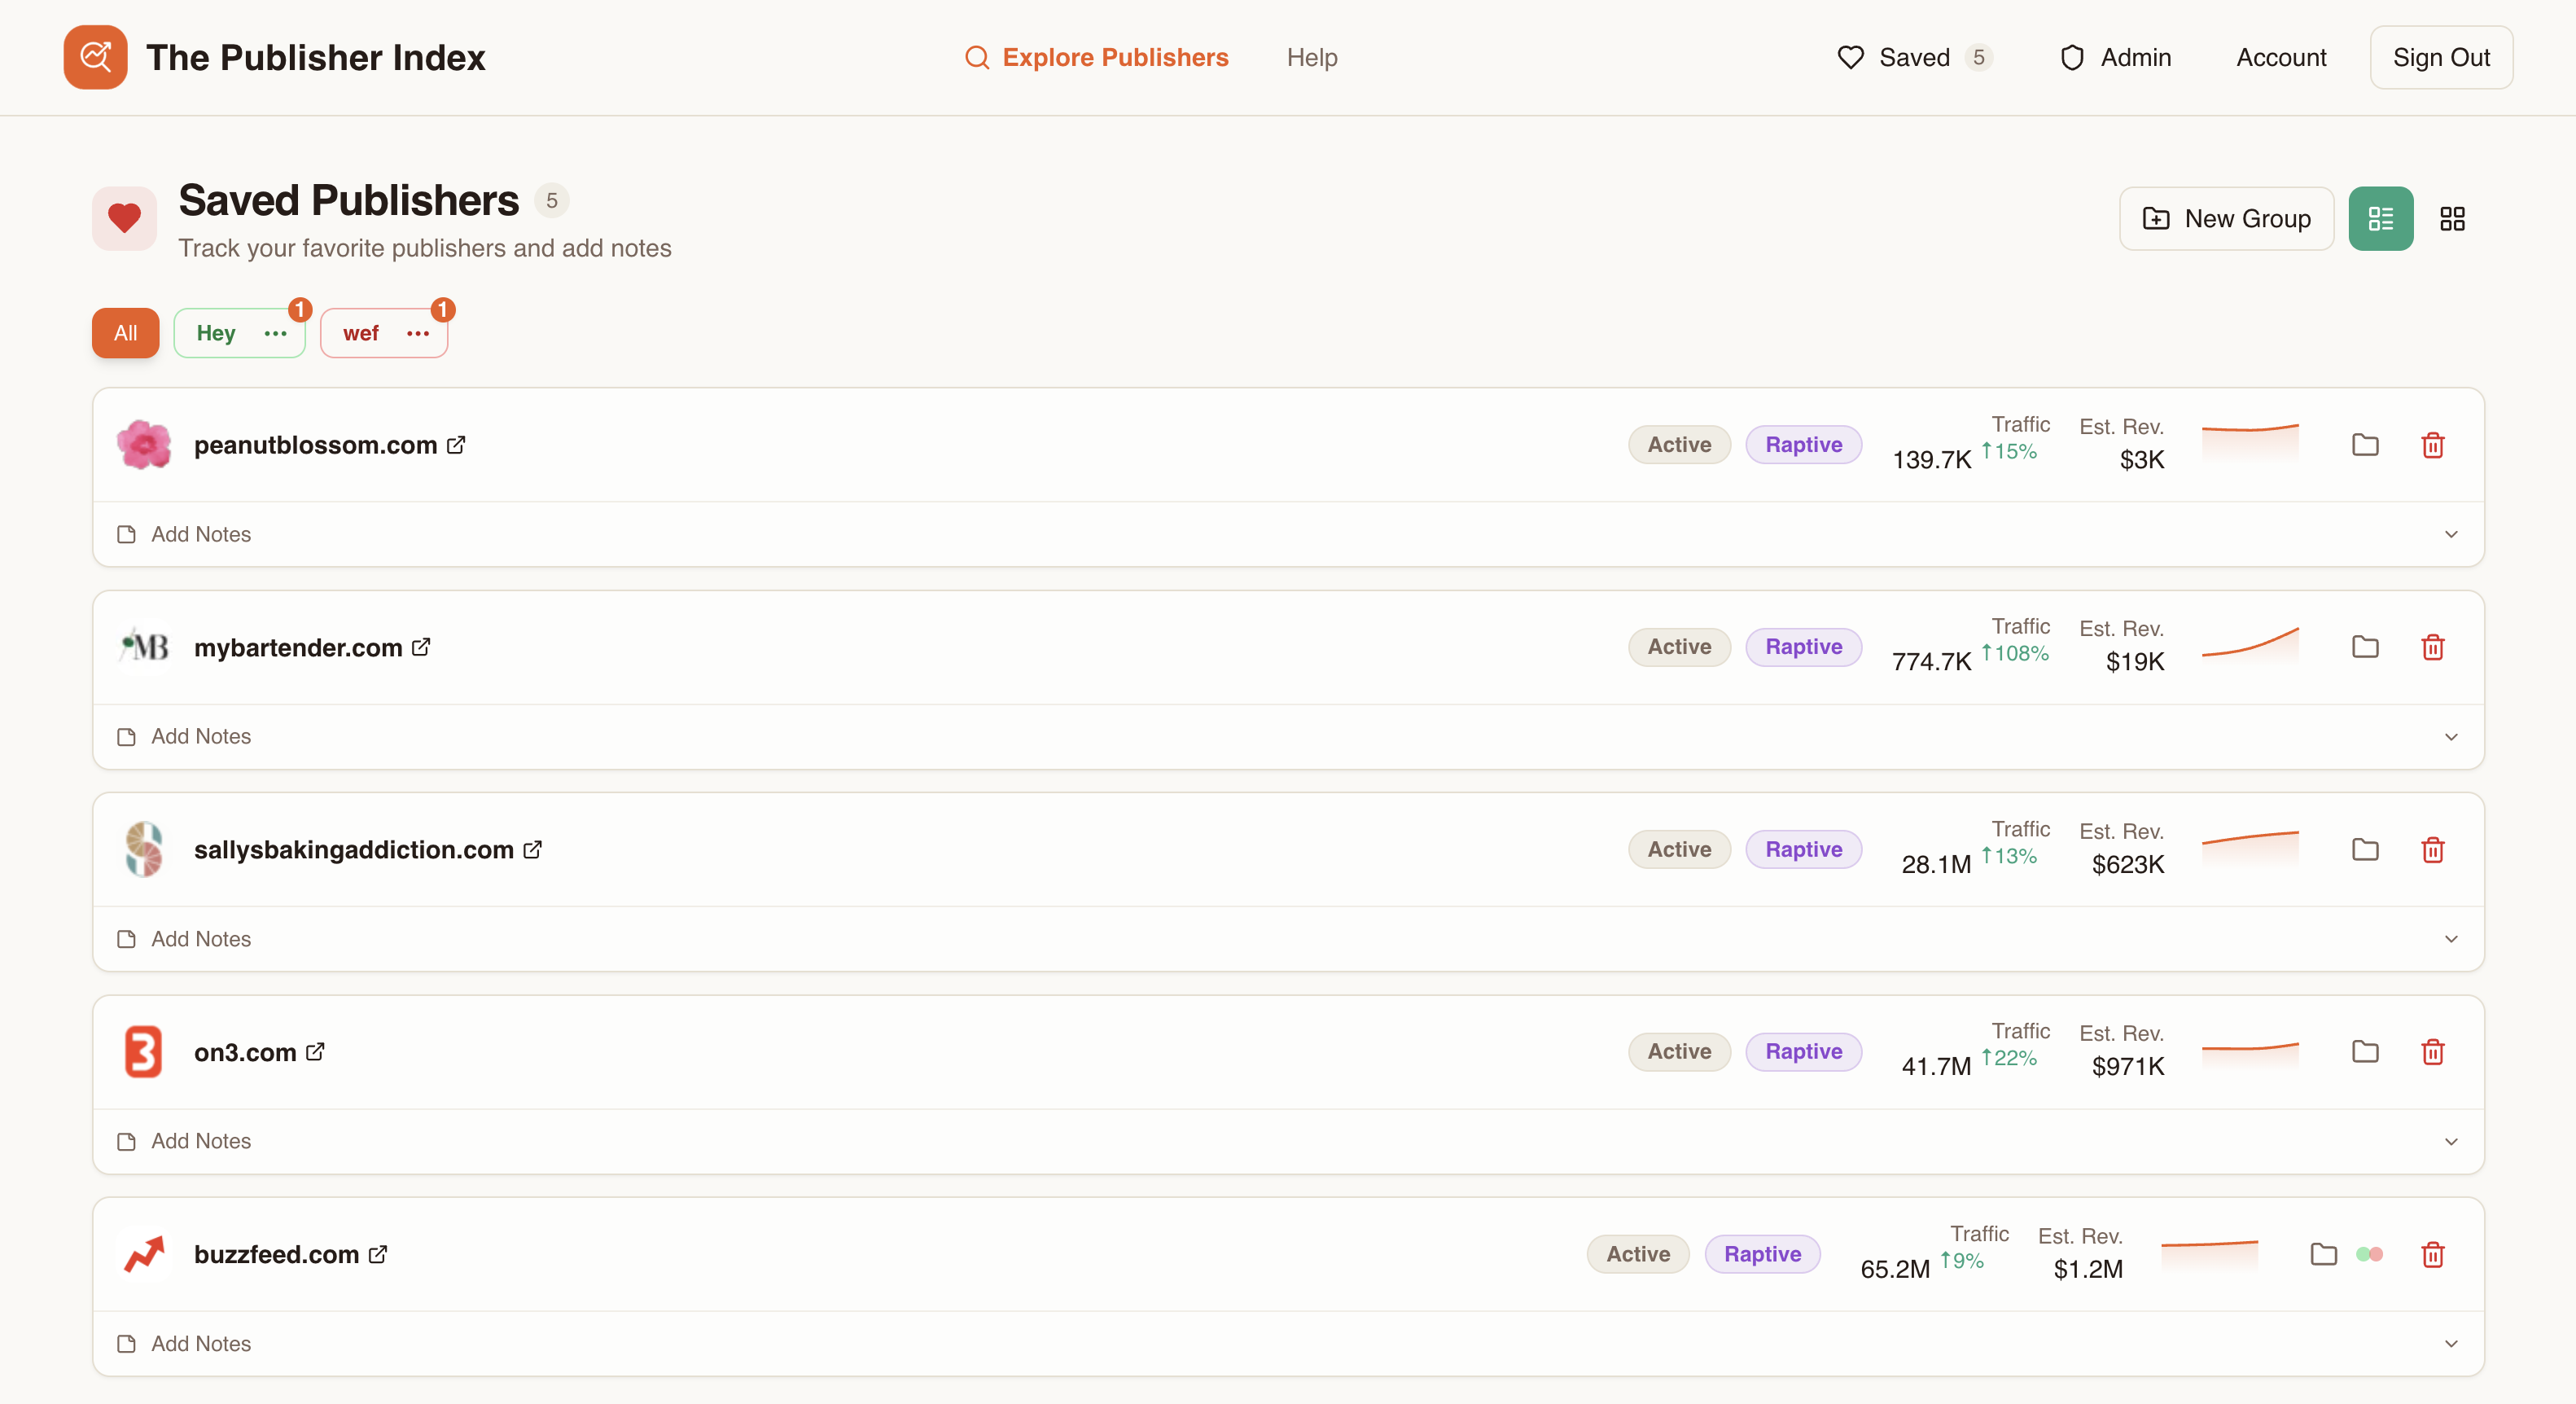Image resolution: width=2576 pixels, height=1404 pixels.
Task: Delete mybartender.com with its trash icon
Action: point(2433,647)
